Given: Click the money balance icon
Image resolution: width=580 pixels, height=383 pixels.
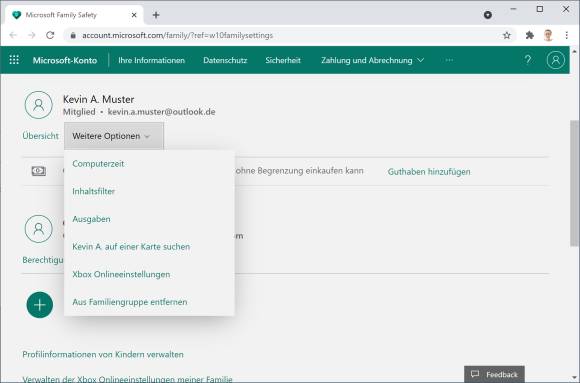Looking at the screenshot, I should pyautogui.click(x=38, y=171).
